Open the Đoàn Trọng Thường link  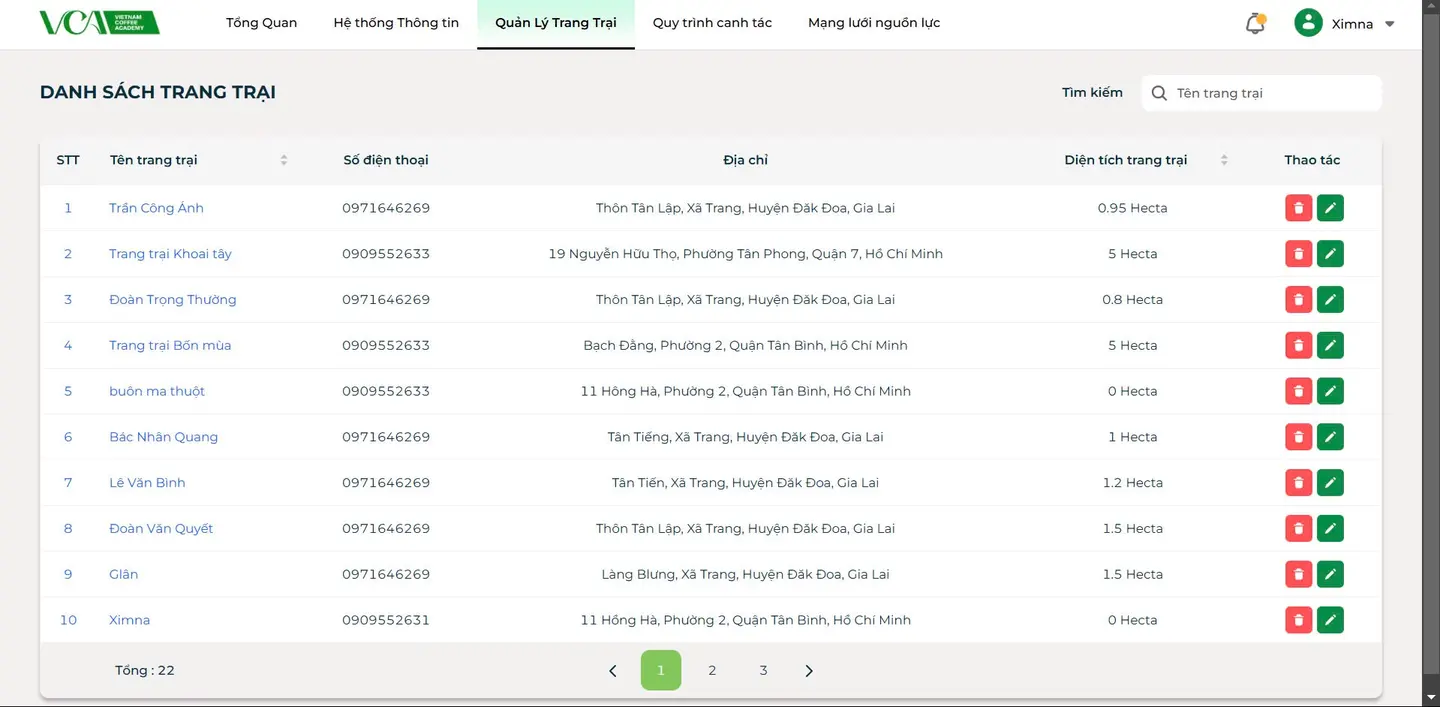click(x=173, y=300)
